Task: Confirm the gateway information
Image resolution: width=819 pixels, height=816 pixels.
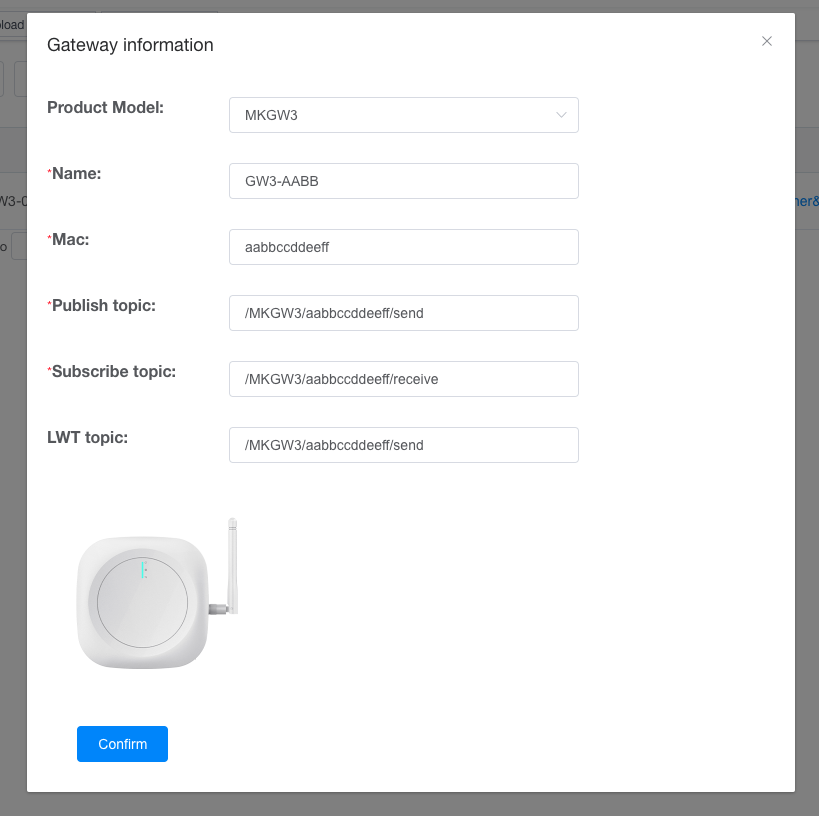Action: click(122, 744)
